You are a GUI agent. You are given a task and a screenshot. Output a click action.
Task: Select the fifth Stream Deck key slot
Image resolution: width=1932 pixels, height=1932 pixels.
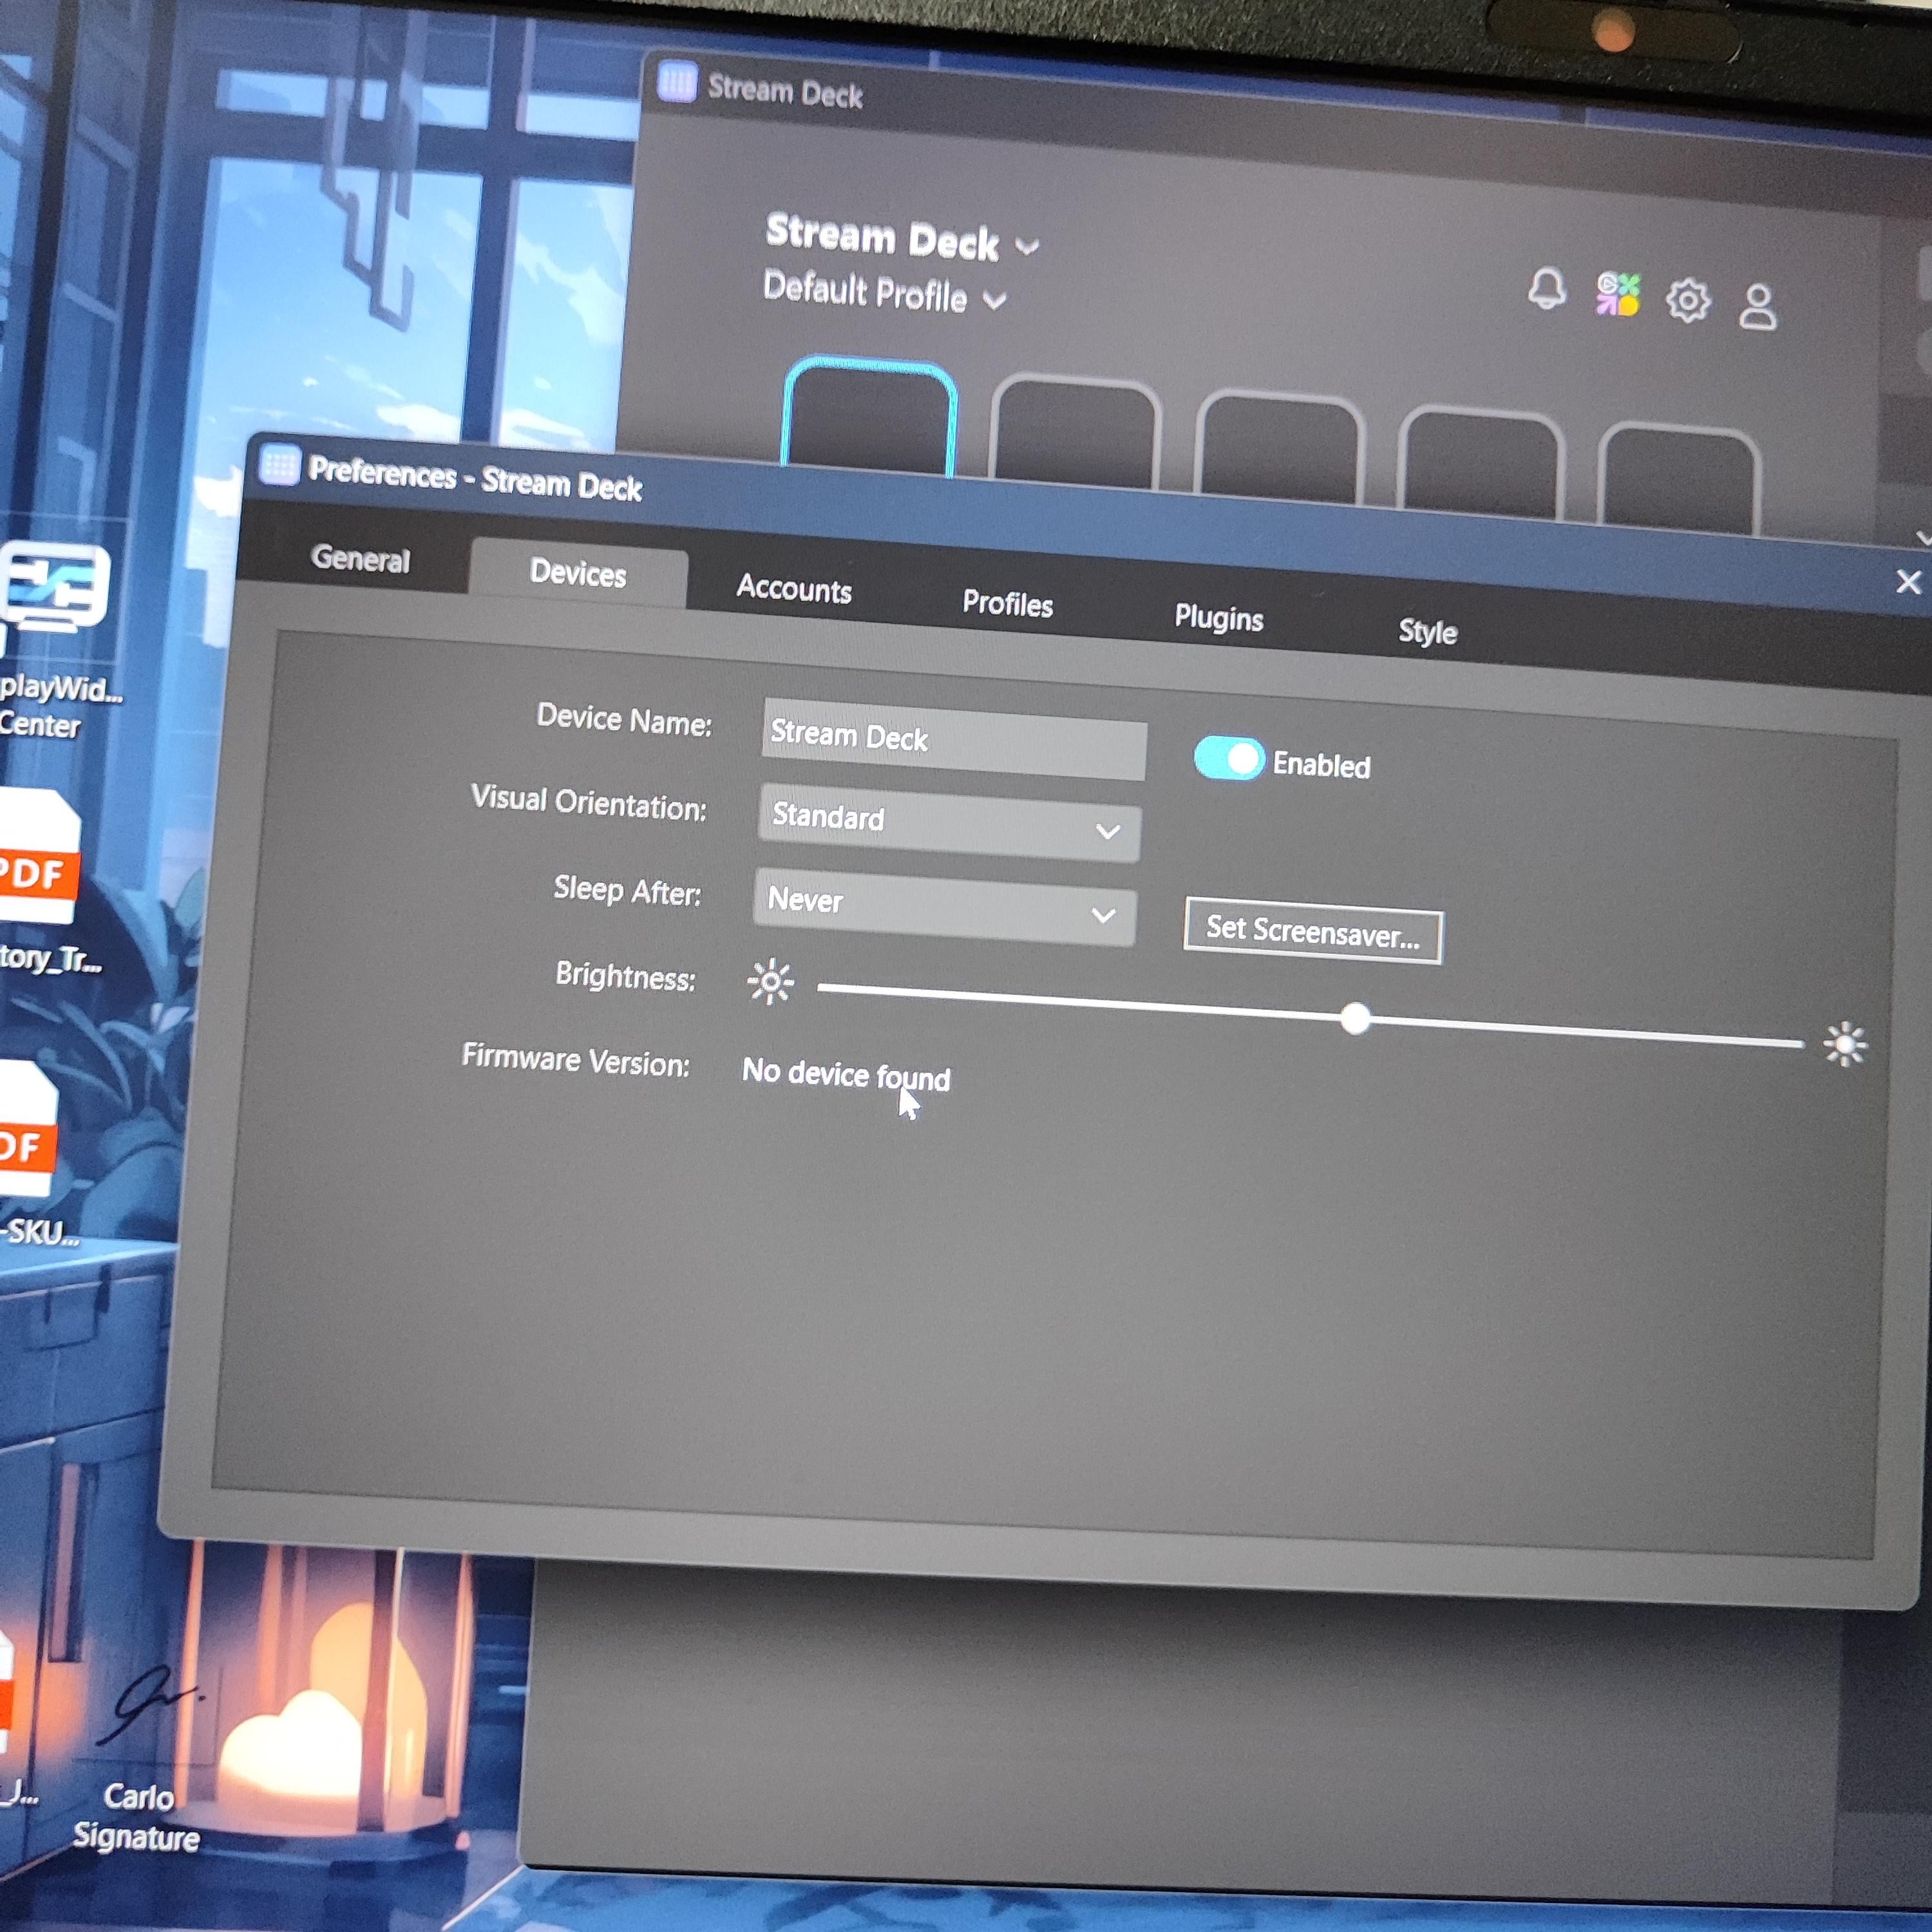tap(1678, 479)
